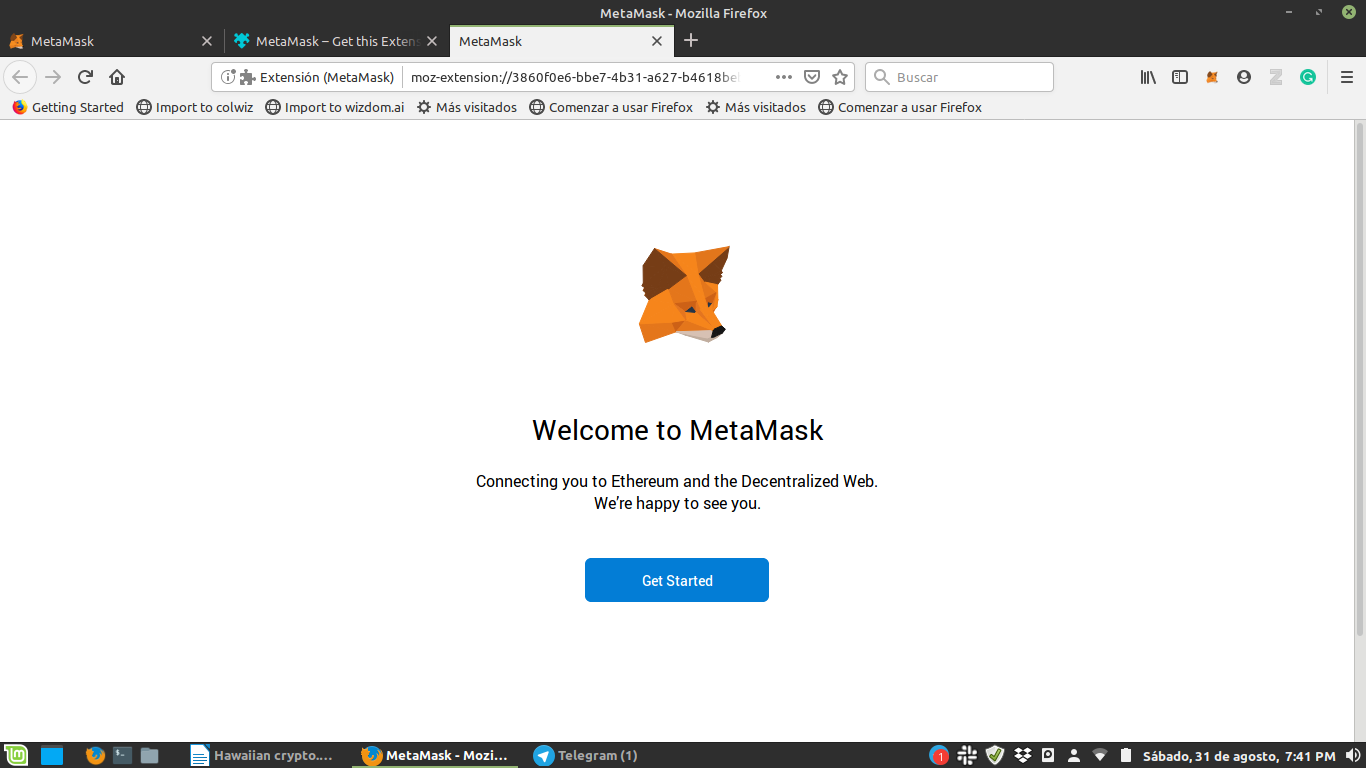Go forward with the forward arrow
Viewport: 1366px width, 768px height.
pyautogui.click(x=53, y=77)
